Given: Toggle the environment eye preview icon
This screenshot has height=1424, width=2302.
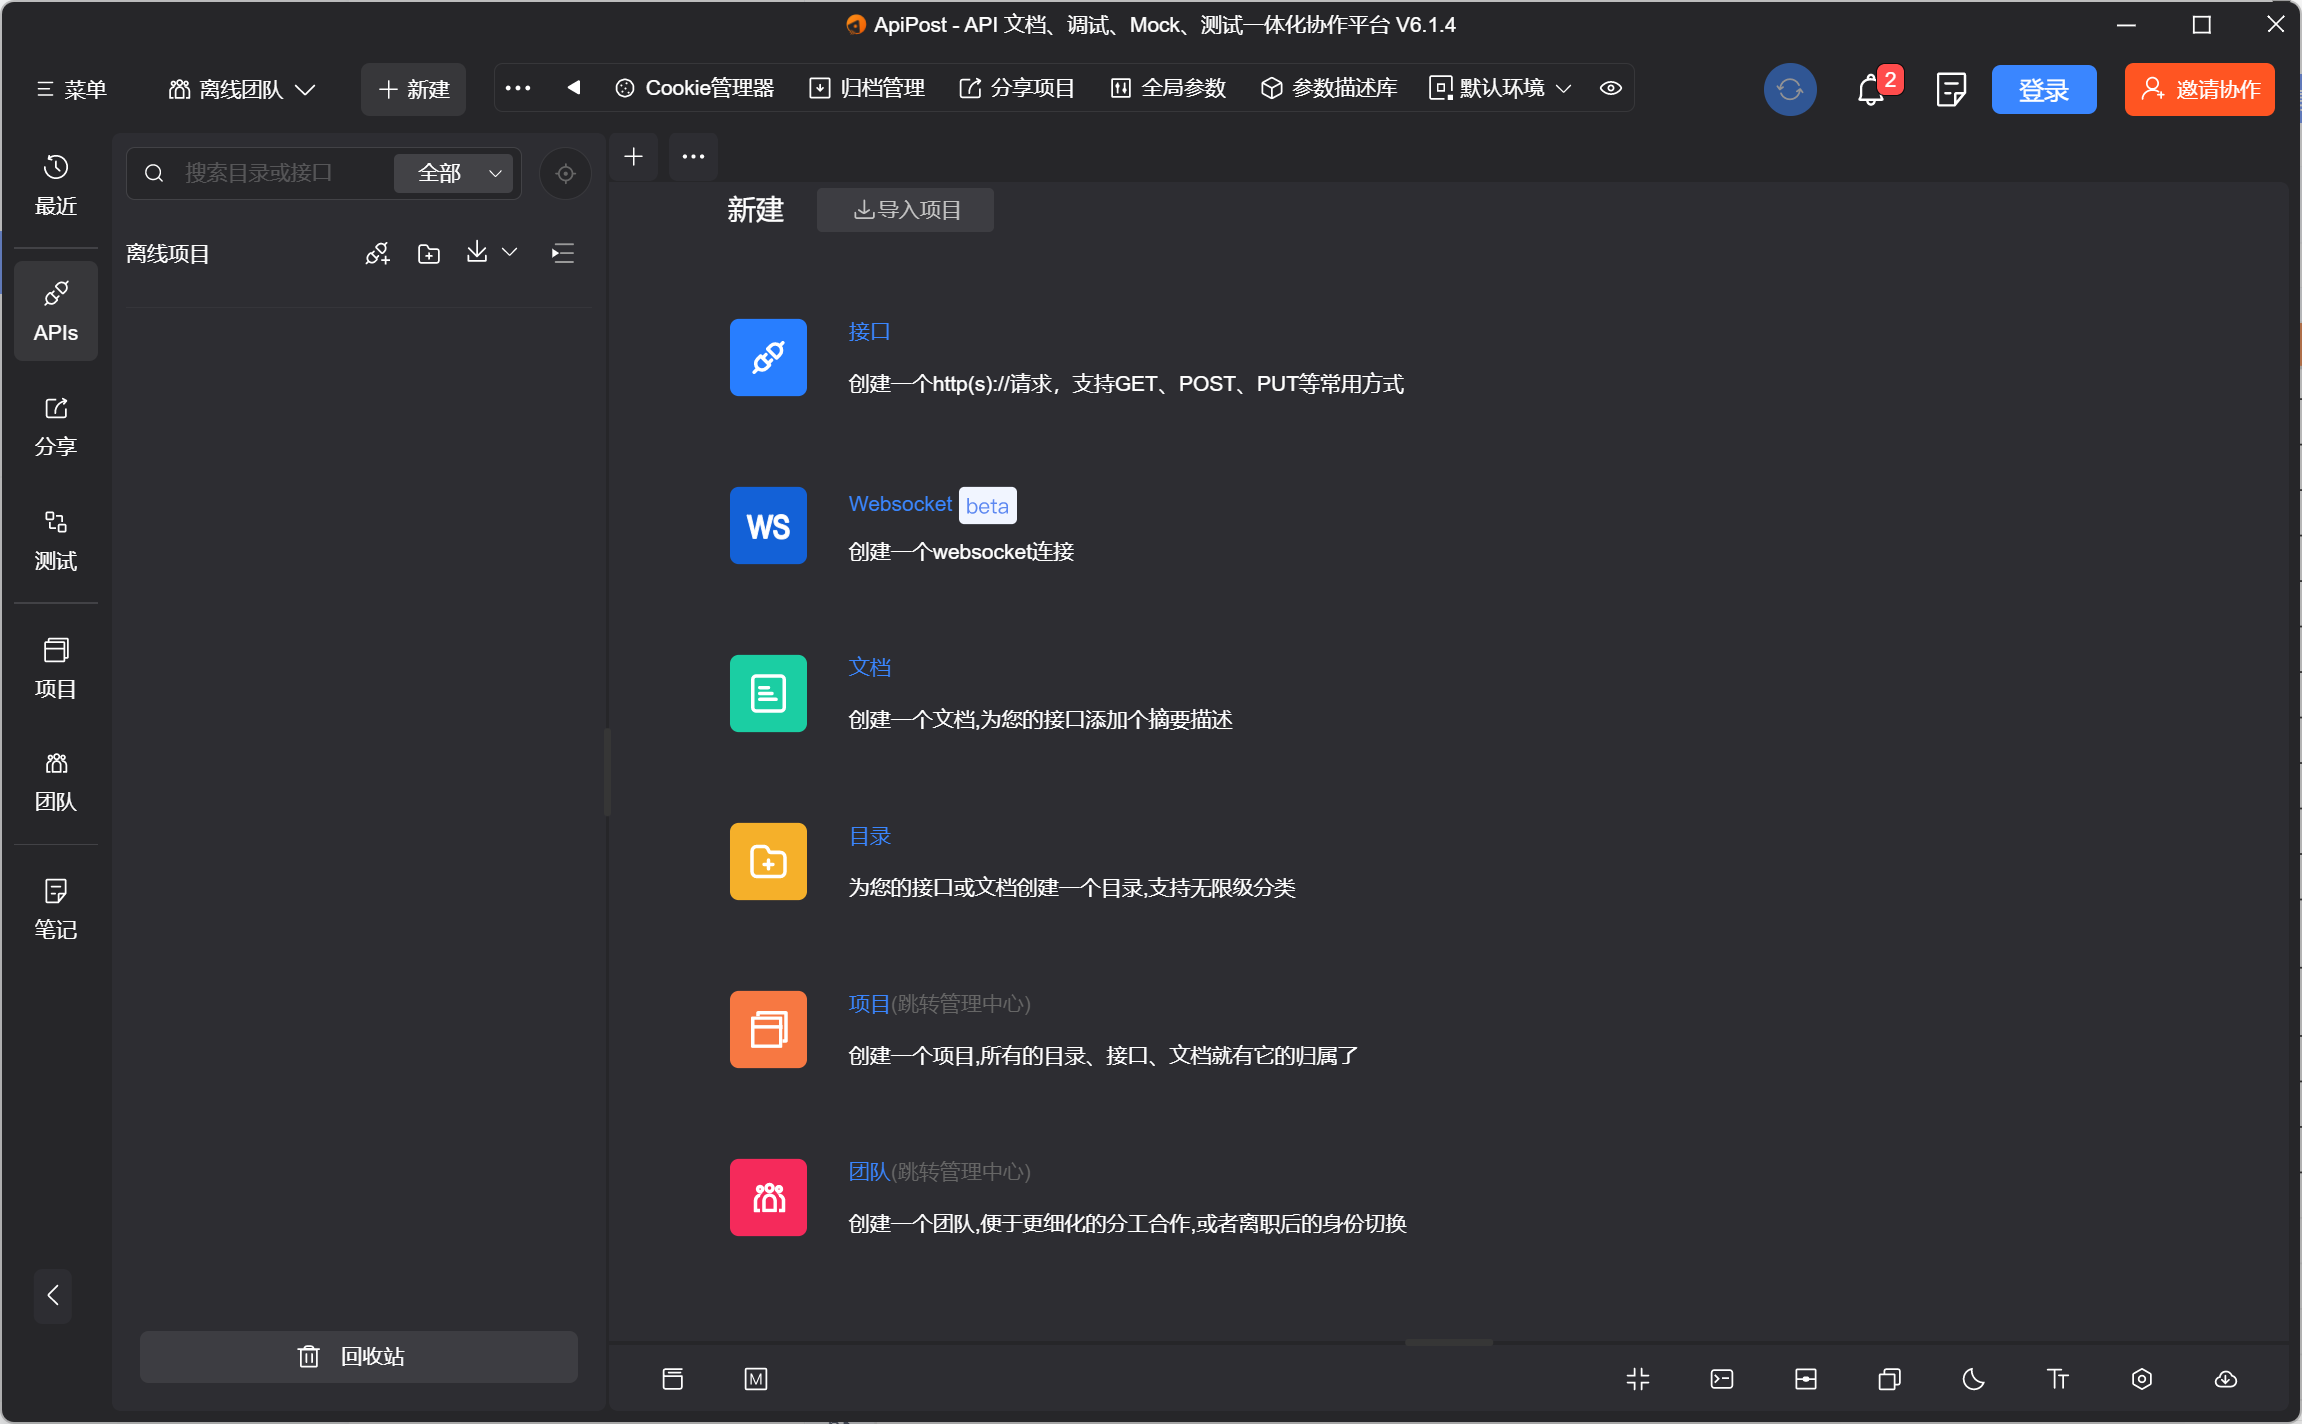Looking at the screenshot, I should [x=1610, y=88].
